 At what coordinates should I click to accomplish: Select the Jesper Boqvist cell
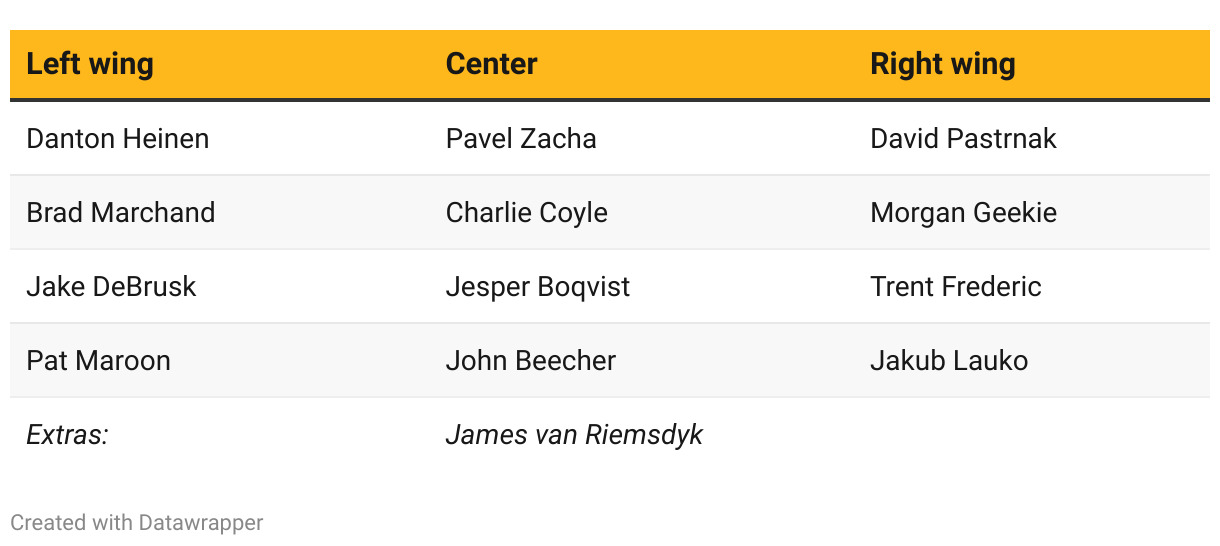coord(538,286)
